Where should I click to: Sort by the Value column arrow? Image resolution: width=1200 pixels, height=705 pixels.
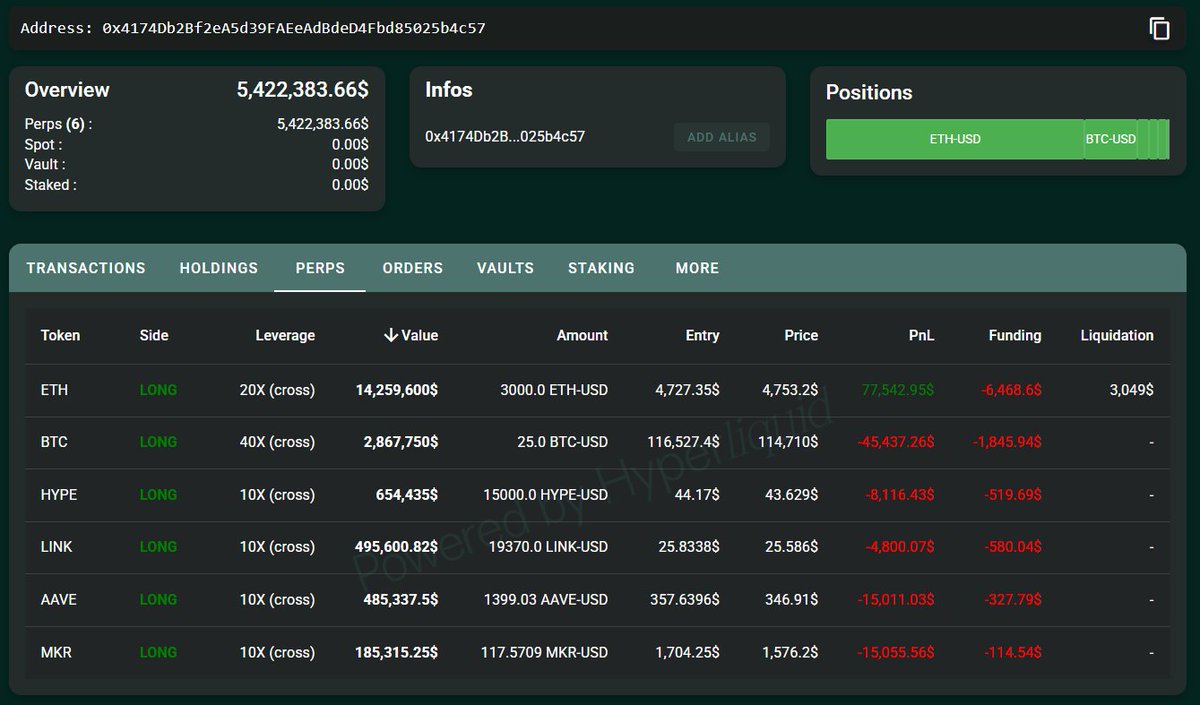click(x=391, y=335)
